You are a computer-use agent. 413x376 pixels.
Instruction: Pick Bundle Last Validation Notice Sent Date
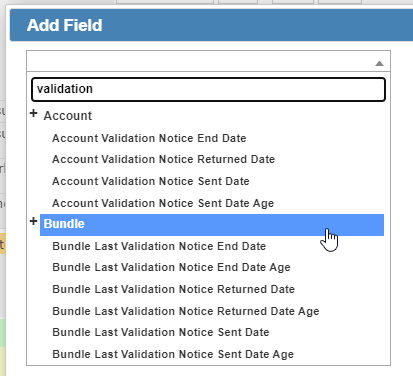click(x=161, y=332)
